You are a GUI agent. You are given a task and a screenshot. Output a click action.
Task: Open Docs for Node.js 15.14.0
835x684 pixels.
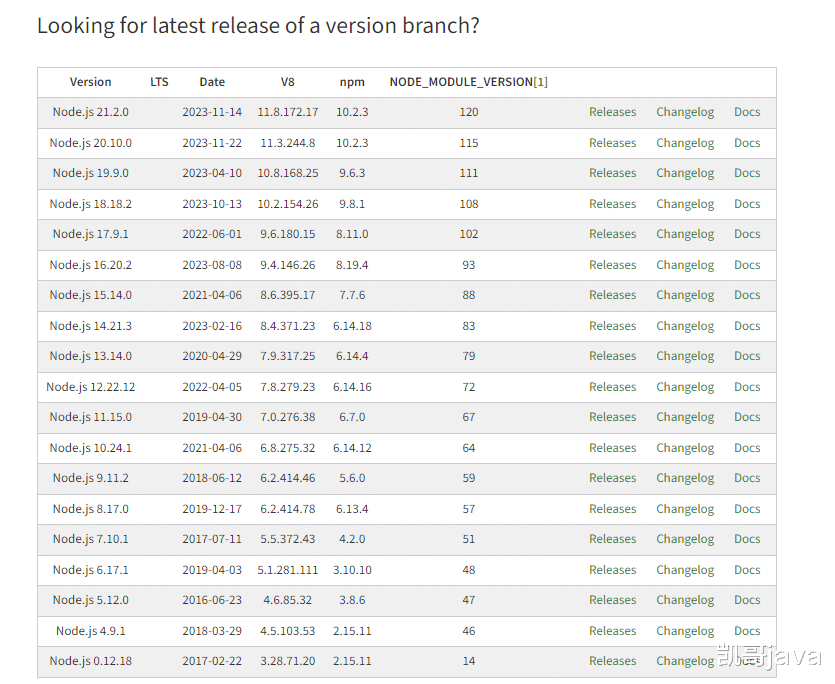click(747, 295)
